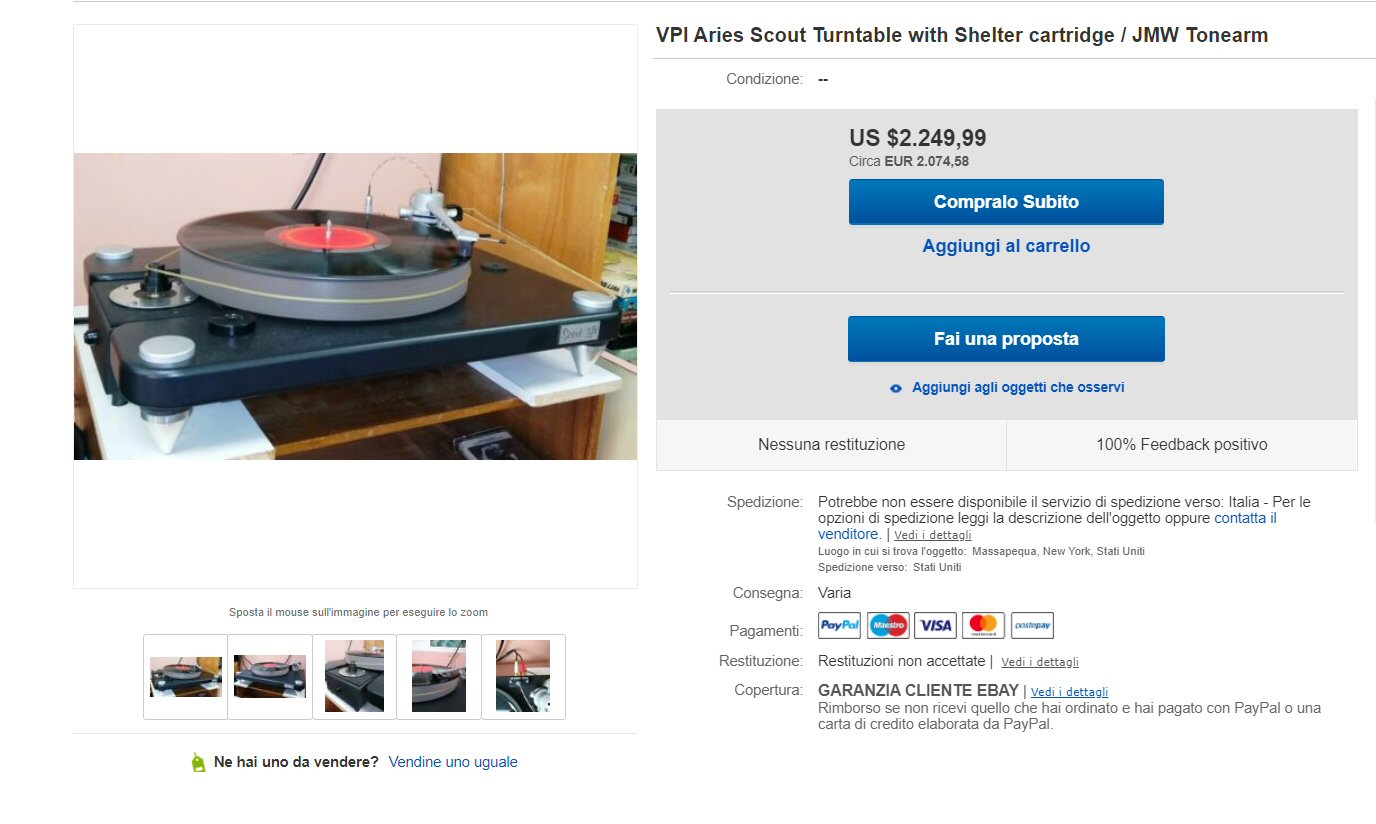
Task: Click the Mastercard payment icon
Action: [984, 626]
